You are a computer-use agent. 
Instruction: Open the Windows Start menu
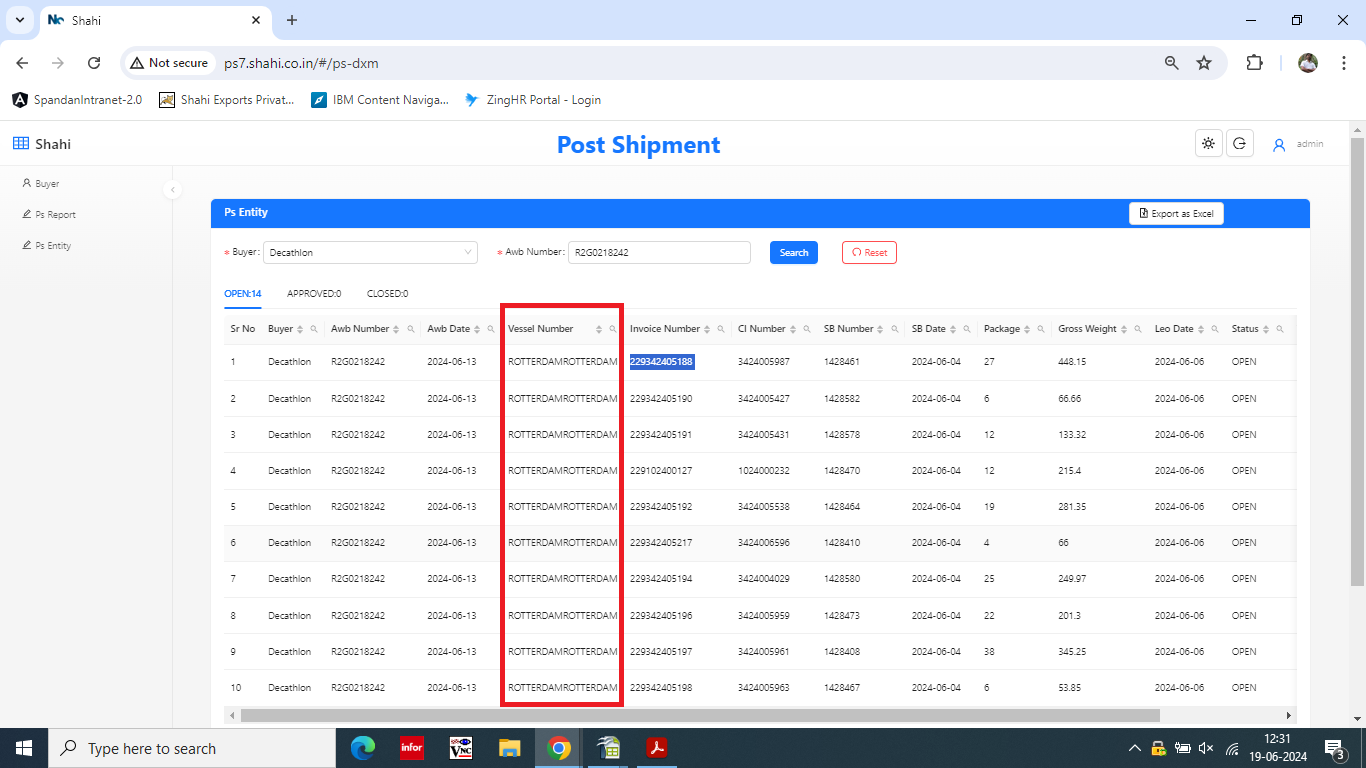(x=24, y=748)
